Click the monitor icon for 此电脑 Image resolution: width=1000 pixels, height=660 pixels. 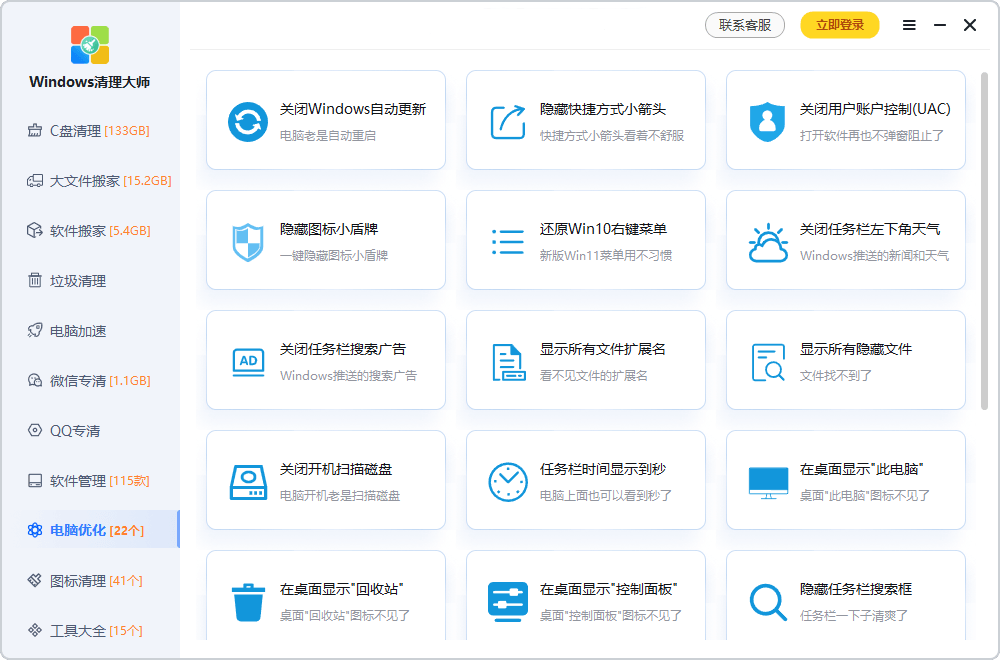[x=768, y=483]
